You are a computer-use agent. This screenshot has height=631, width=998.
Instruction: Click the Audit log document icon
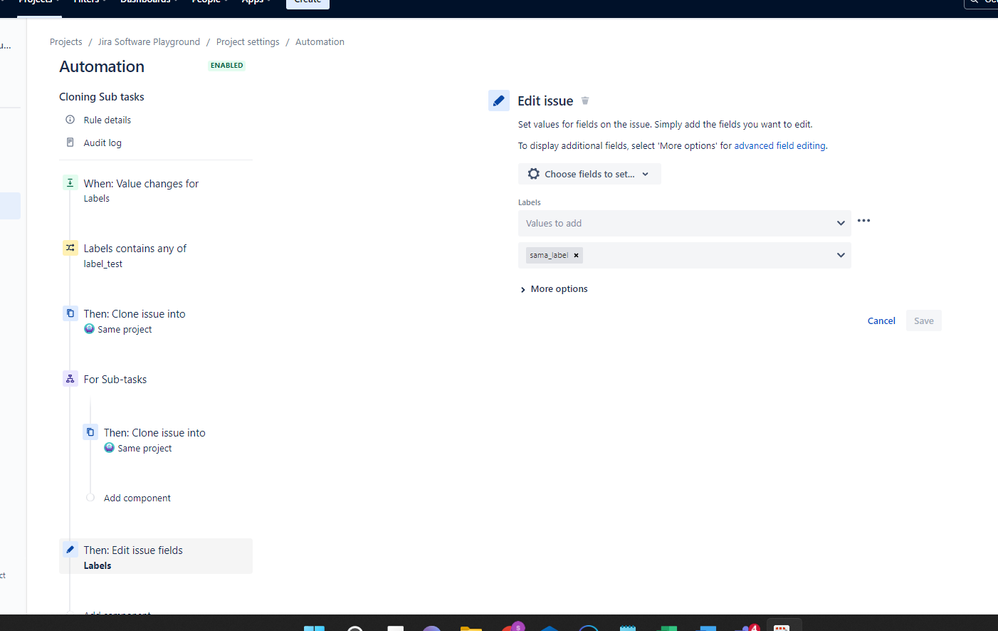coord(70,143)
